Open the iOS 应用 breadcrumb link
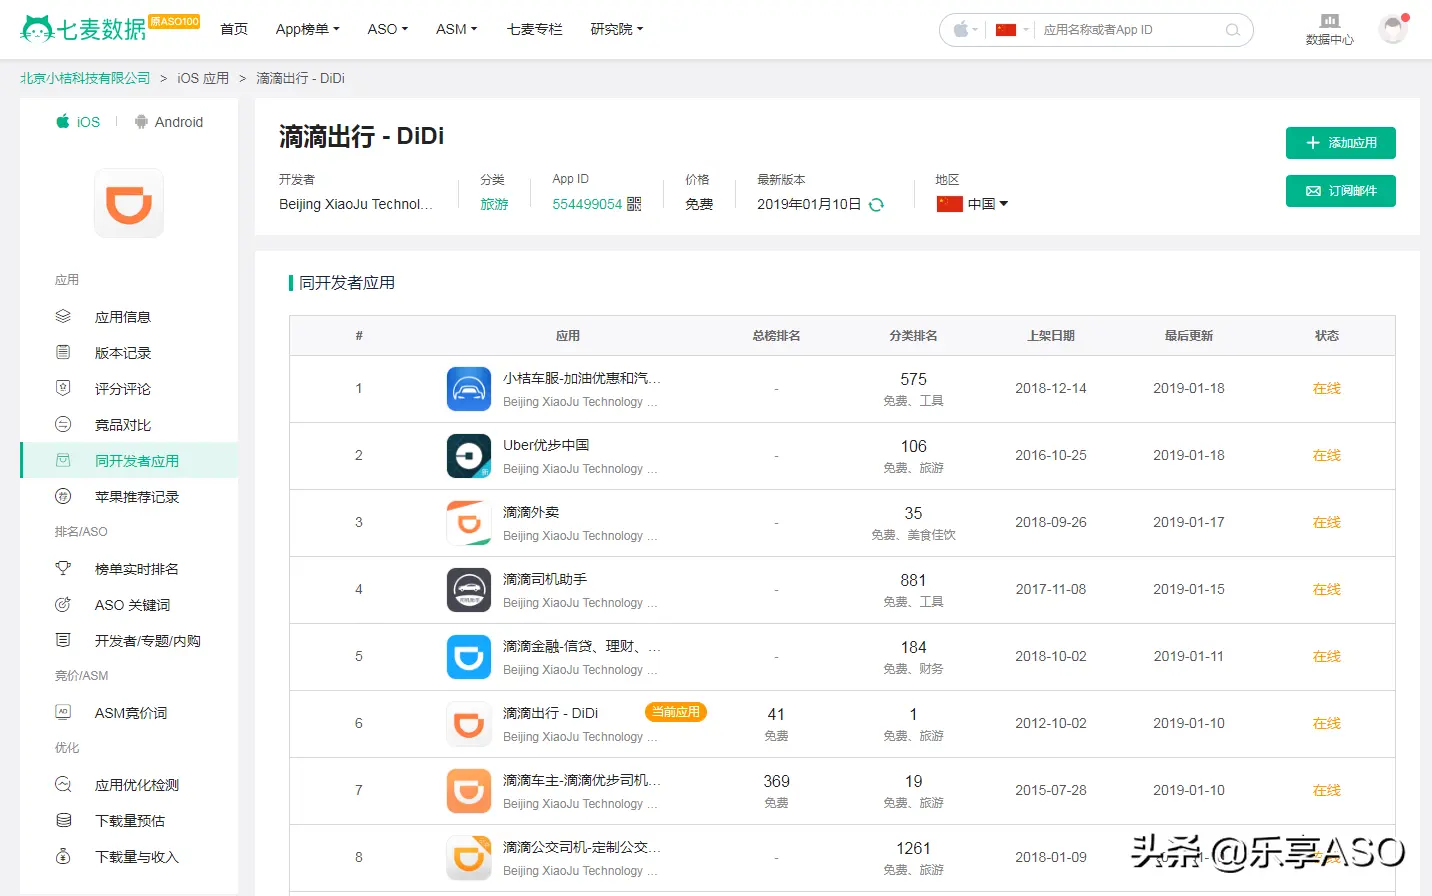The width and height of the screenshot is (1432, 896). [203, 78]
